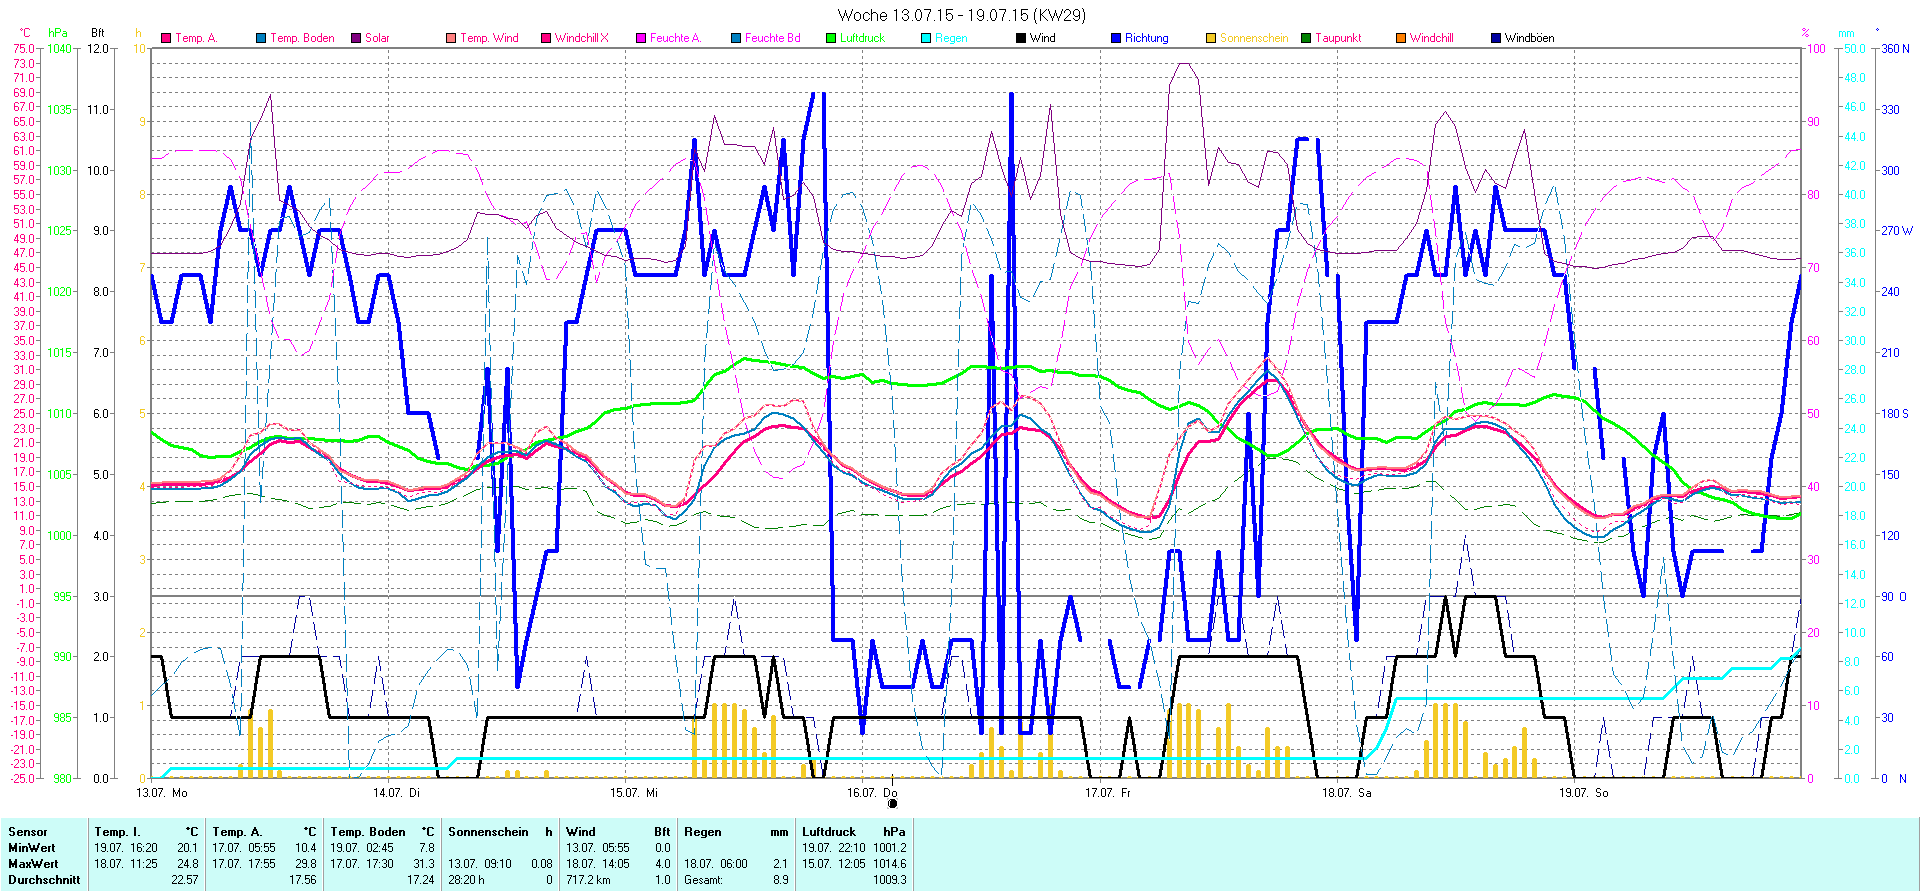
Task: Click the chart title Woche 13.07.15 - 19.07.15
Action: [x=960, y=15]
